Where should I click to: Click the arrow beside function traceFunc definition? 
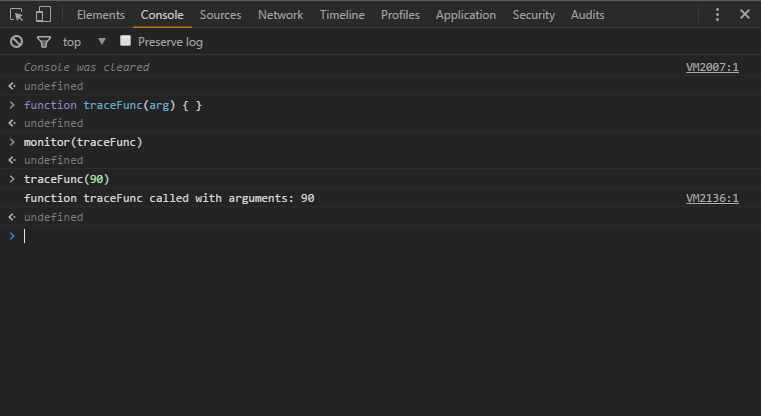pyautogui.click(x=12, y=105)
